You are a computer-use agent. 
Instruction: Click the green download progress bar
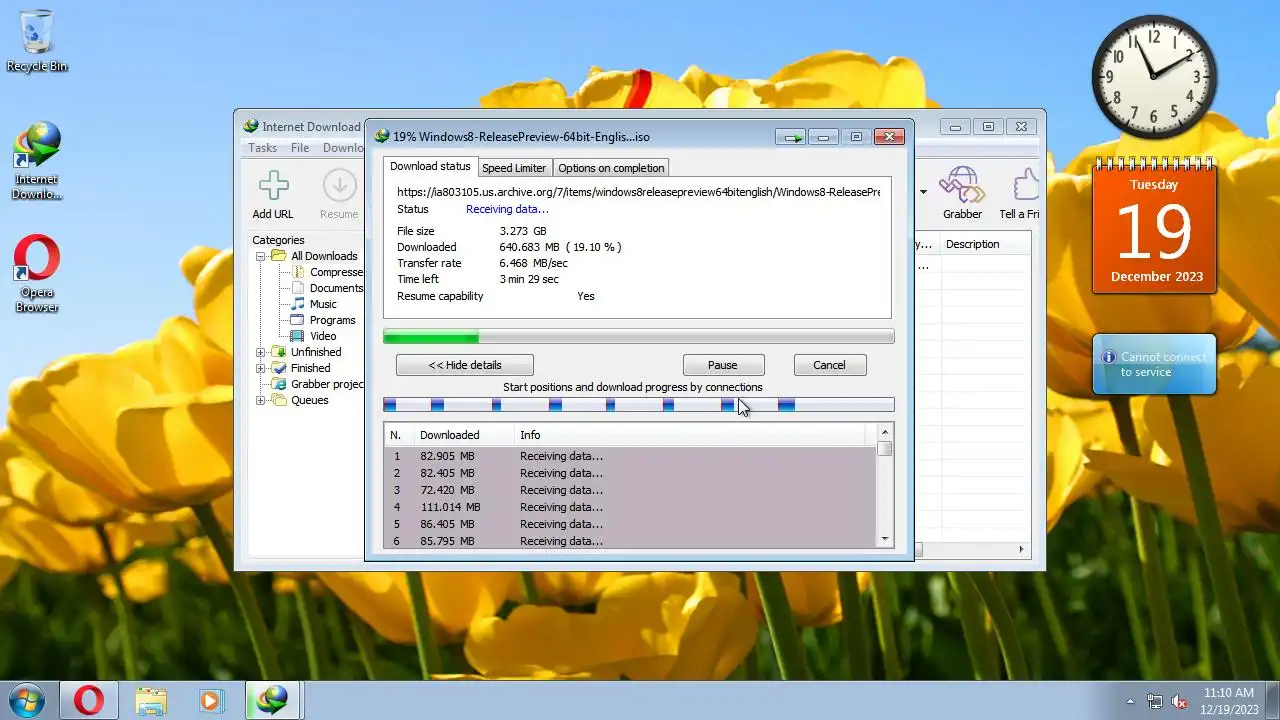tap(638, 337)
